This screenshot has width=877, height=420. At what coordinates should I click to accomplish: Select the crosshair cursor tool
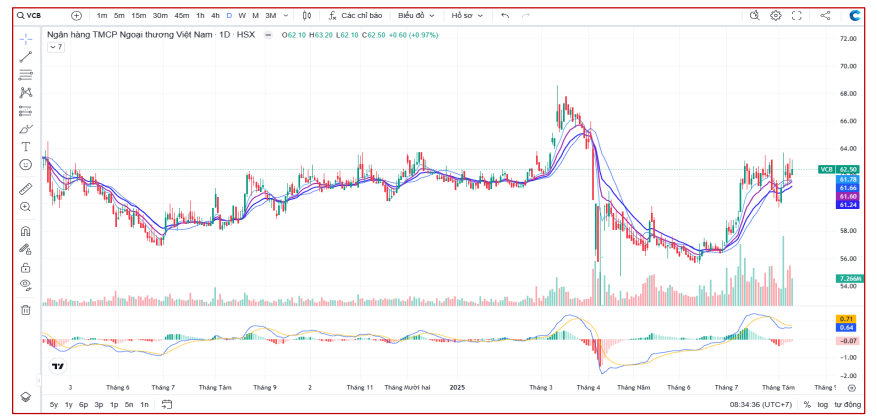(26, 39)
